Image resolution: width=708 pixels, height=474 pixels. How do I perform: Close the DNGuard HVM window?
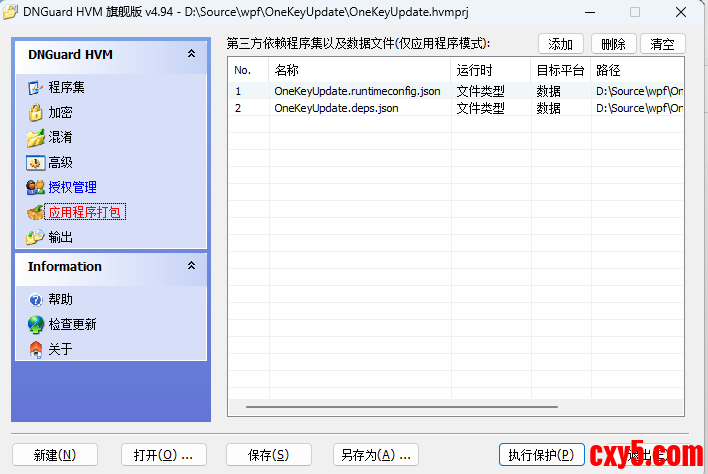681,12
